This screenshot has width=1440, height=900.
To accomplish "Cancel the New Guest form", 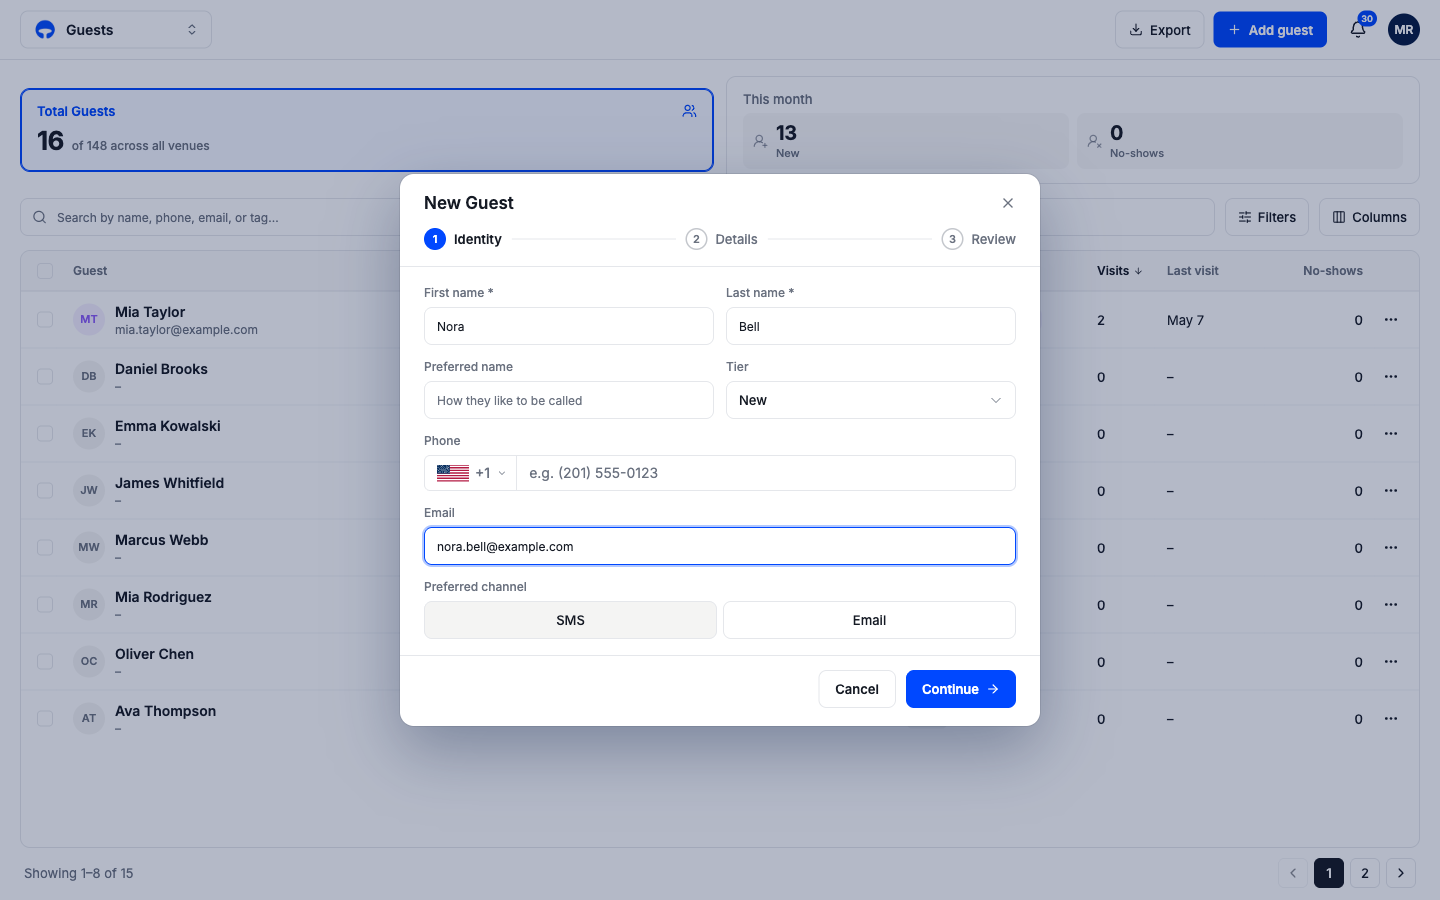I will click(857, 689).
